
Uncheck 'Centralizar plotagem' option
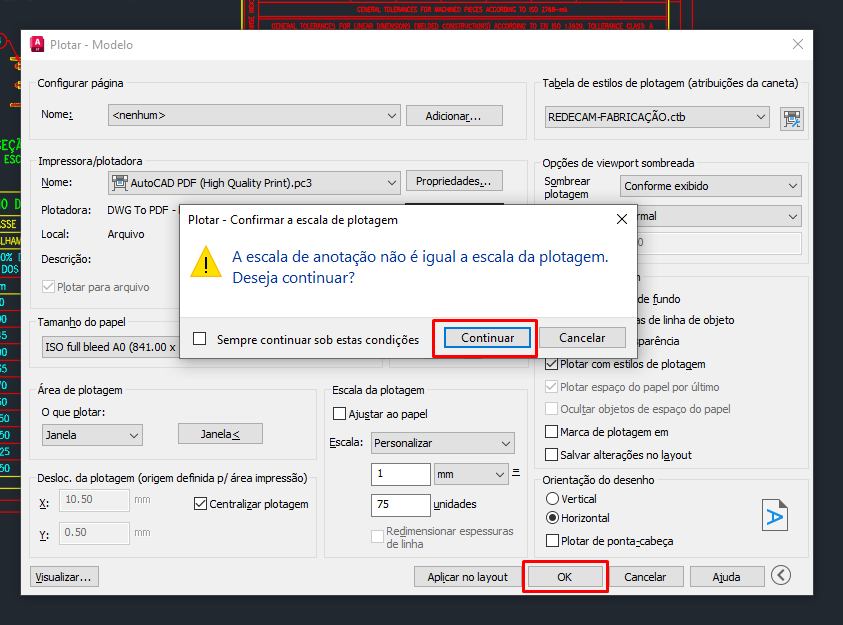pyautogui.click(x=200, y=504)
